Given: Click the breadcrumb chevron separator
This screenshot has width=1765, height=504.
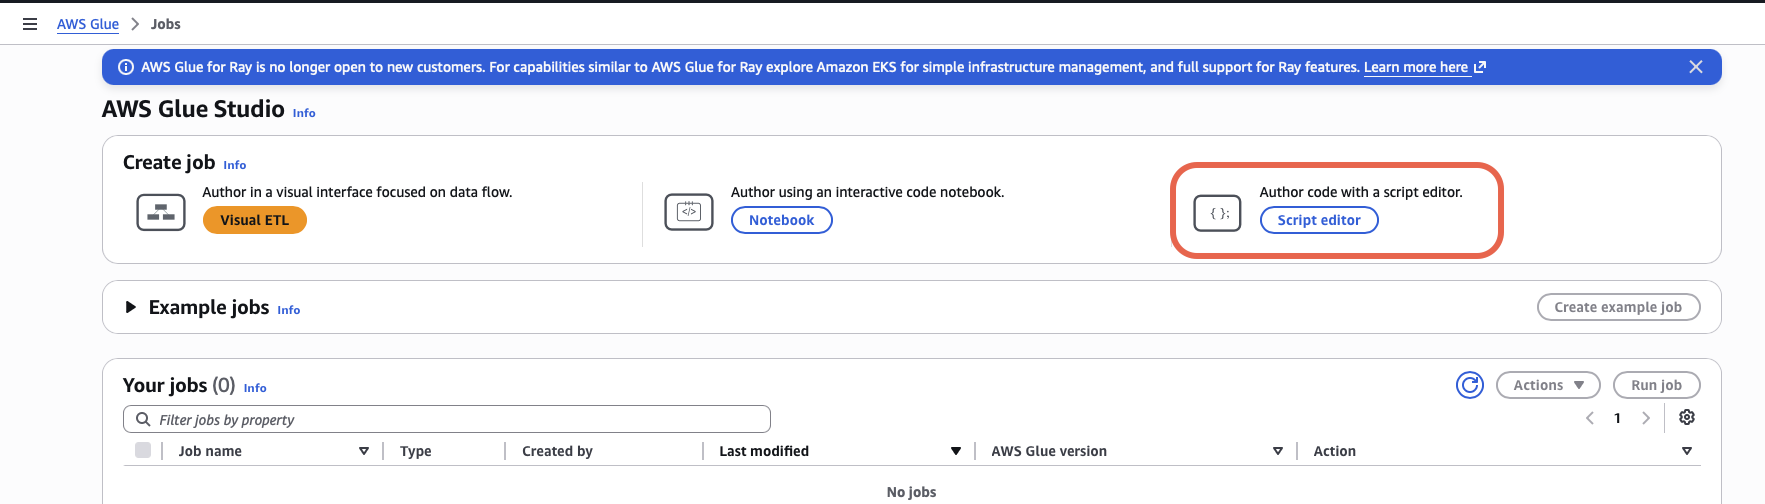Looking at the screenshot, I should [135, 24].
